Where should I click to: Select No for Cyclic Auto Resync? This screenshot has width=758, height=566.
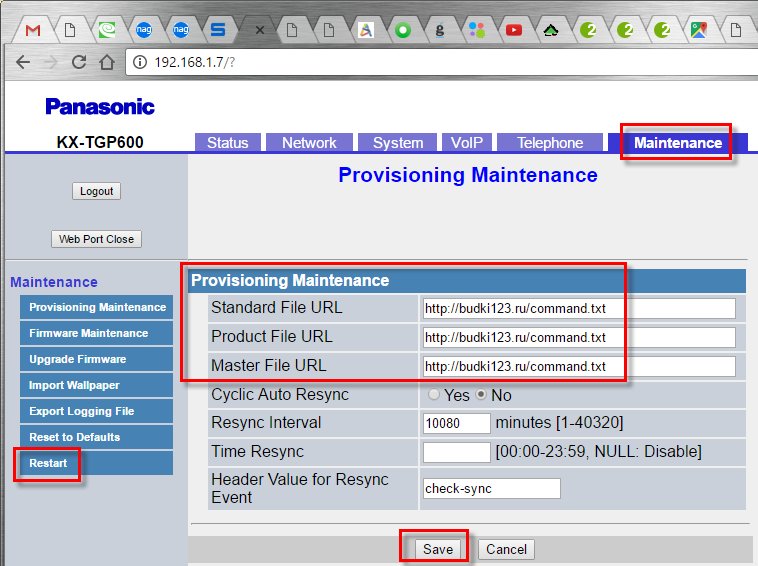tap(480, 395)
